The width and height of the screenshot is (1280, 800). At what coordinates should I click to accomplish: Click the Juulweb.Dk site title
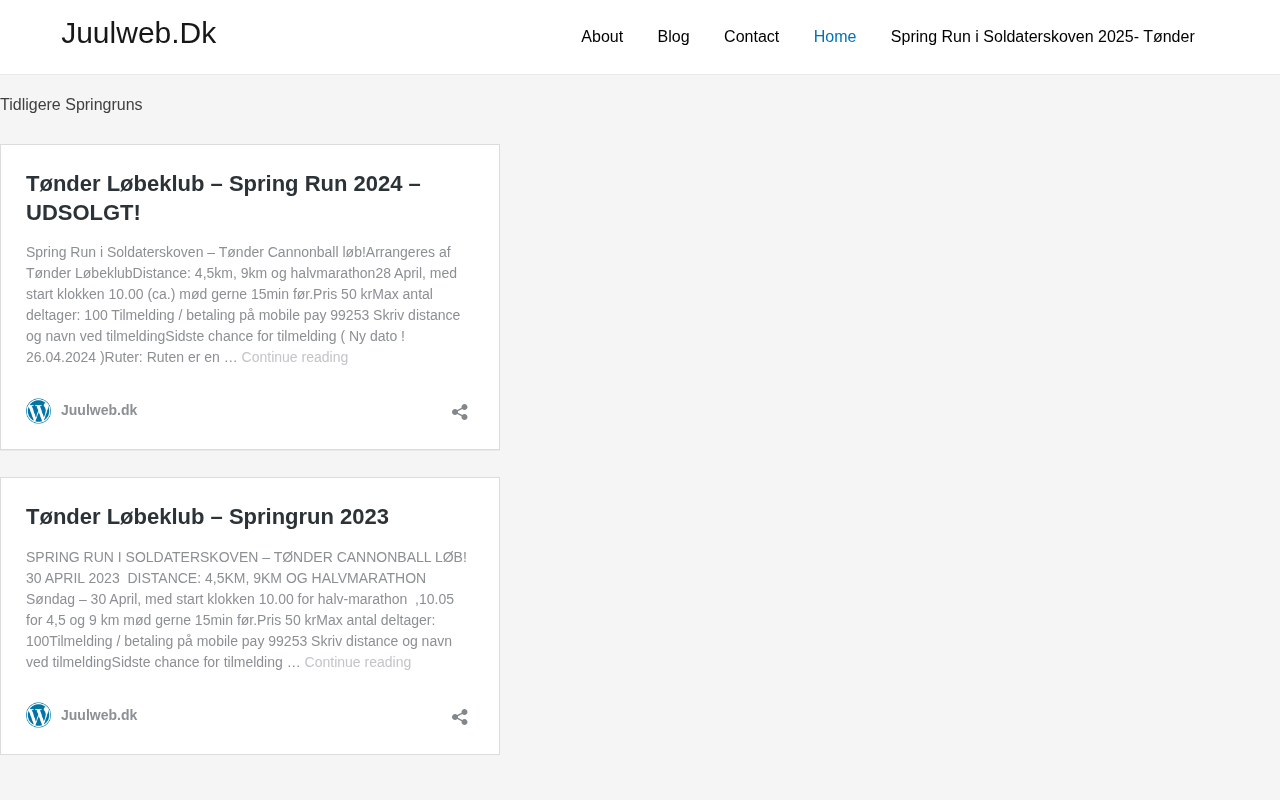pyautogui.click(x=138, y=33)
